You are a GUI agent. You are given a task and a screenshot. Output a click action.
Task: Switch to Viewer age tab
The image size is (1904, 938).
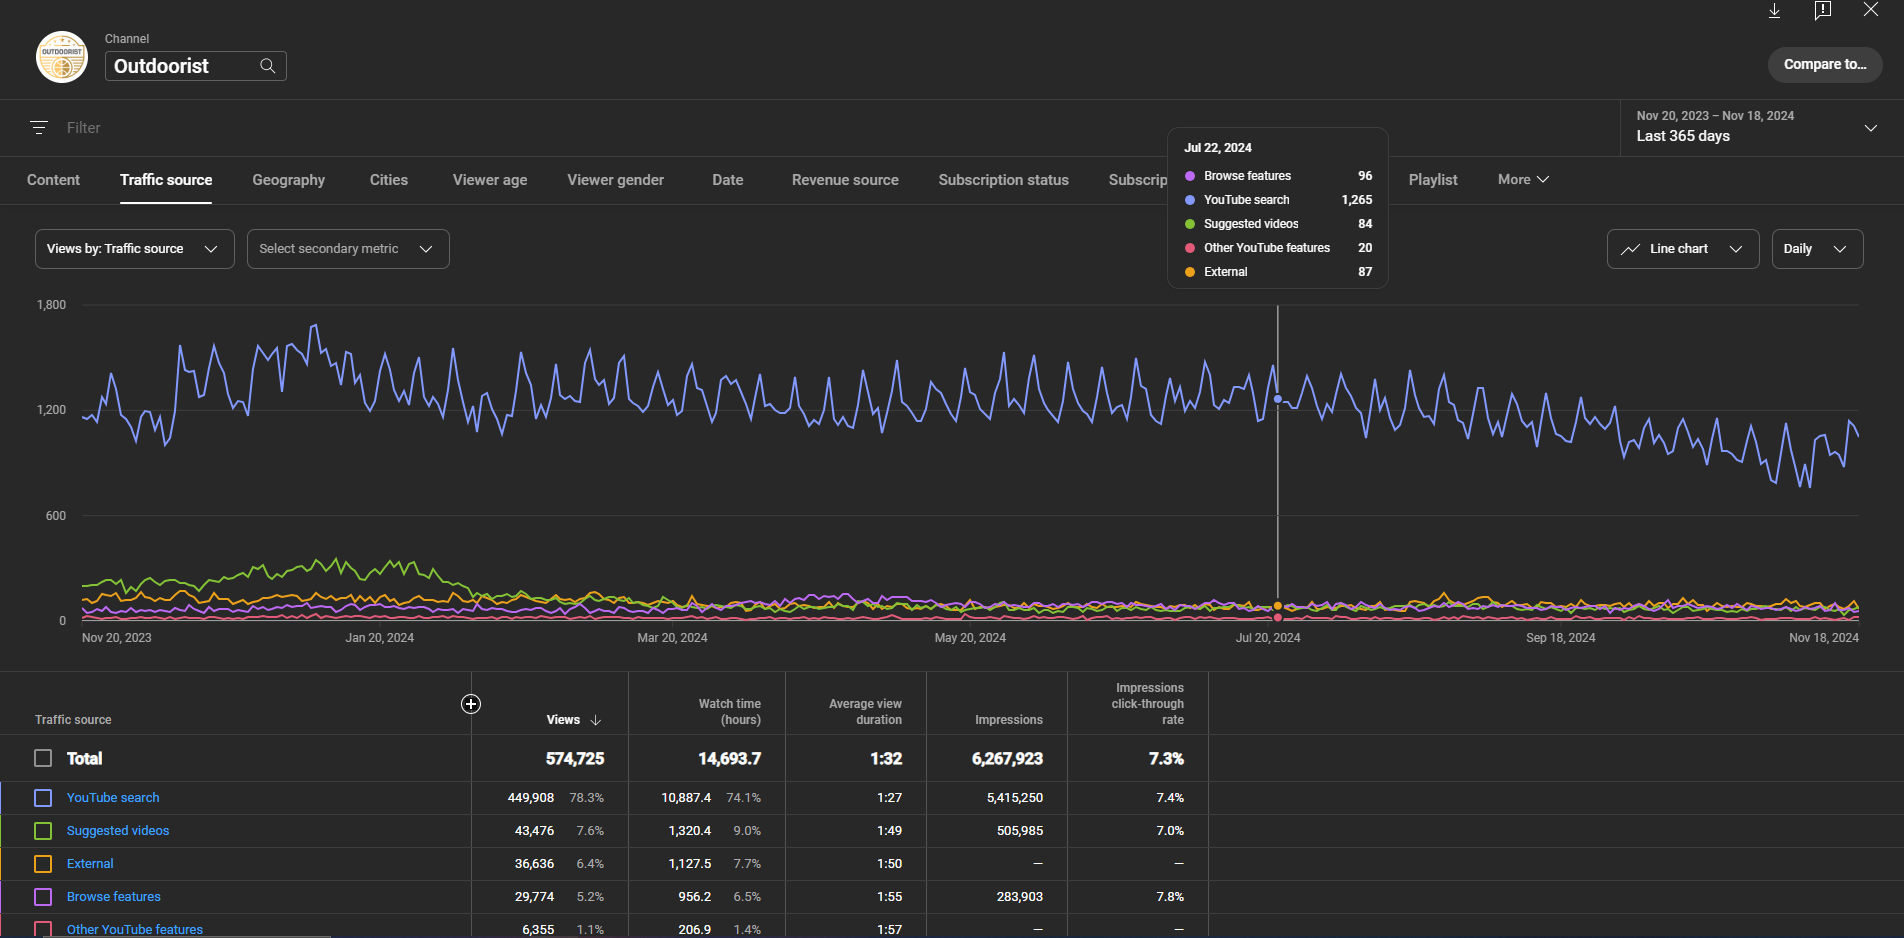pyautogui.click(x=490, y=180)
